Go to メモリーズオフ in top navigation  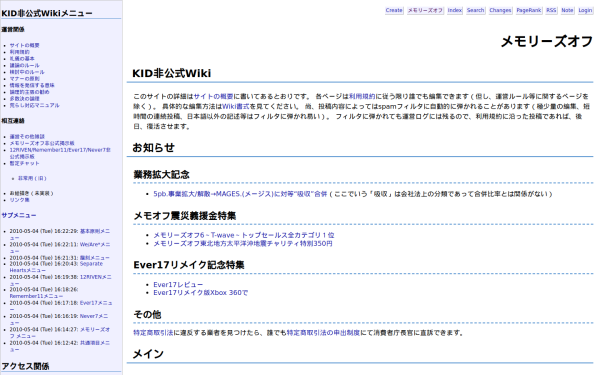click(425, 10)
